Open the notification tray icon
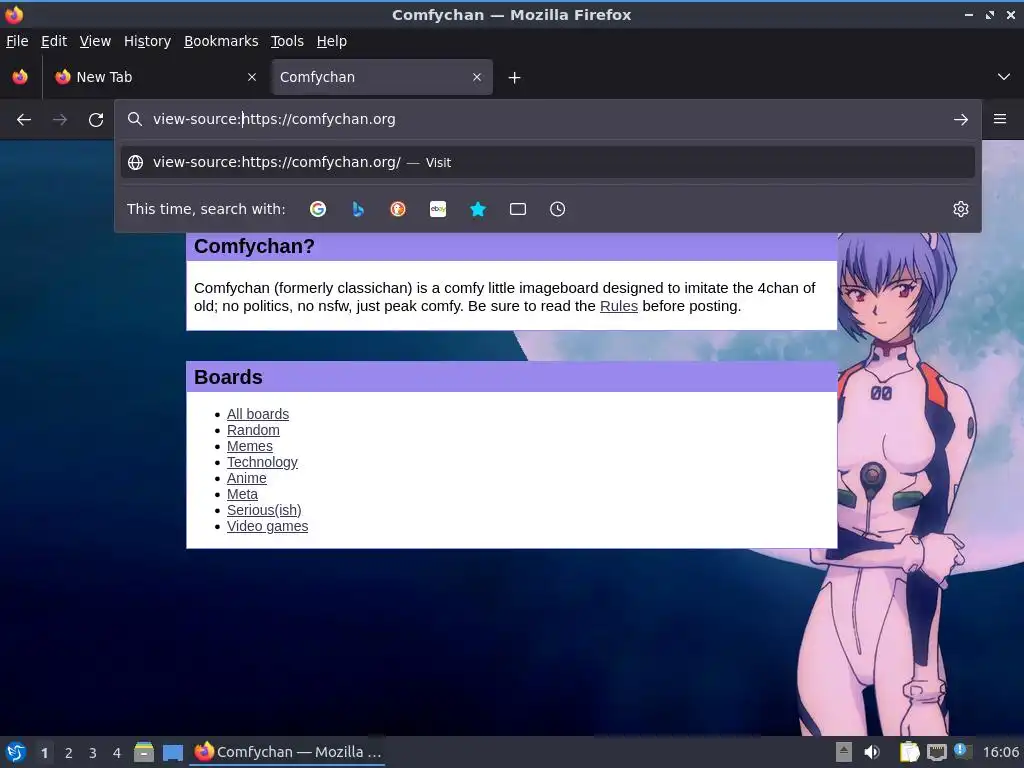Image resolution: width=1024 pixels, height=768 pixels. pyautogui.click(x=961, y=750)
